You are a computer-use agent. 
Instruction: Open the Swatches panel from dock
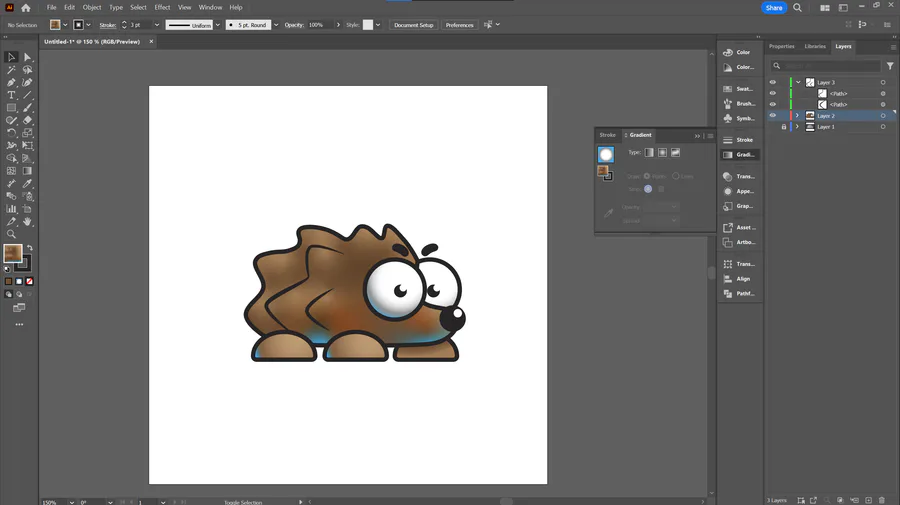point(739,89)
